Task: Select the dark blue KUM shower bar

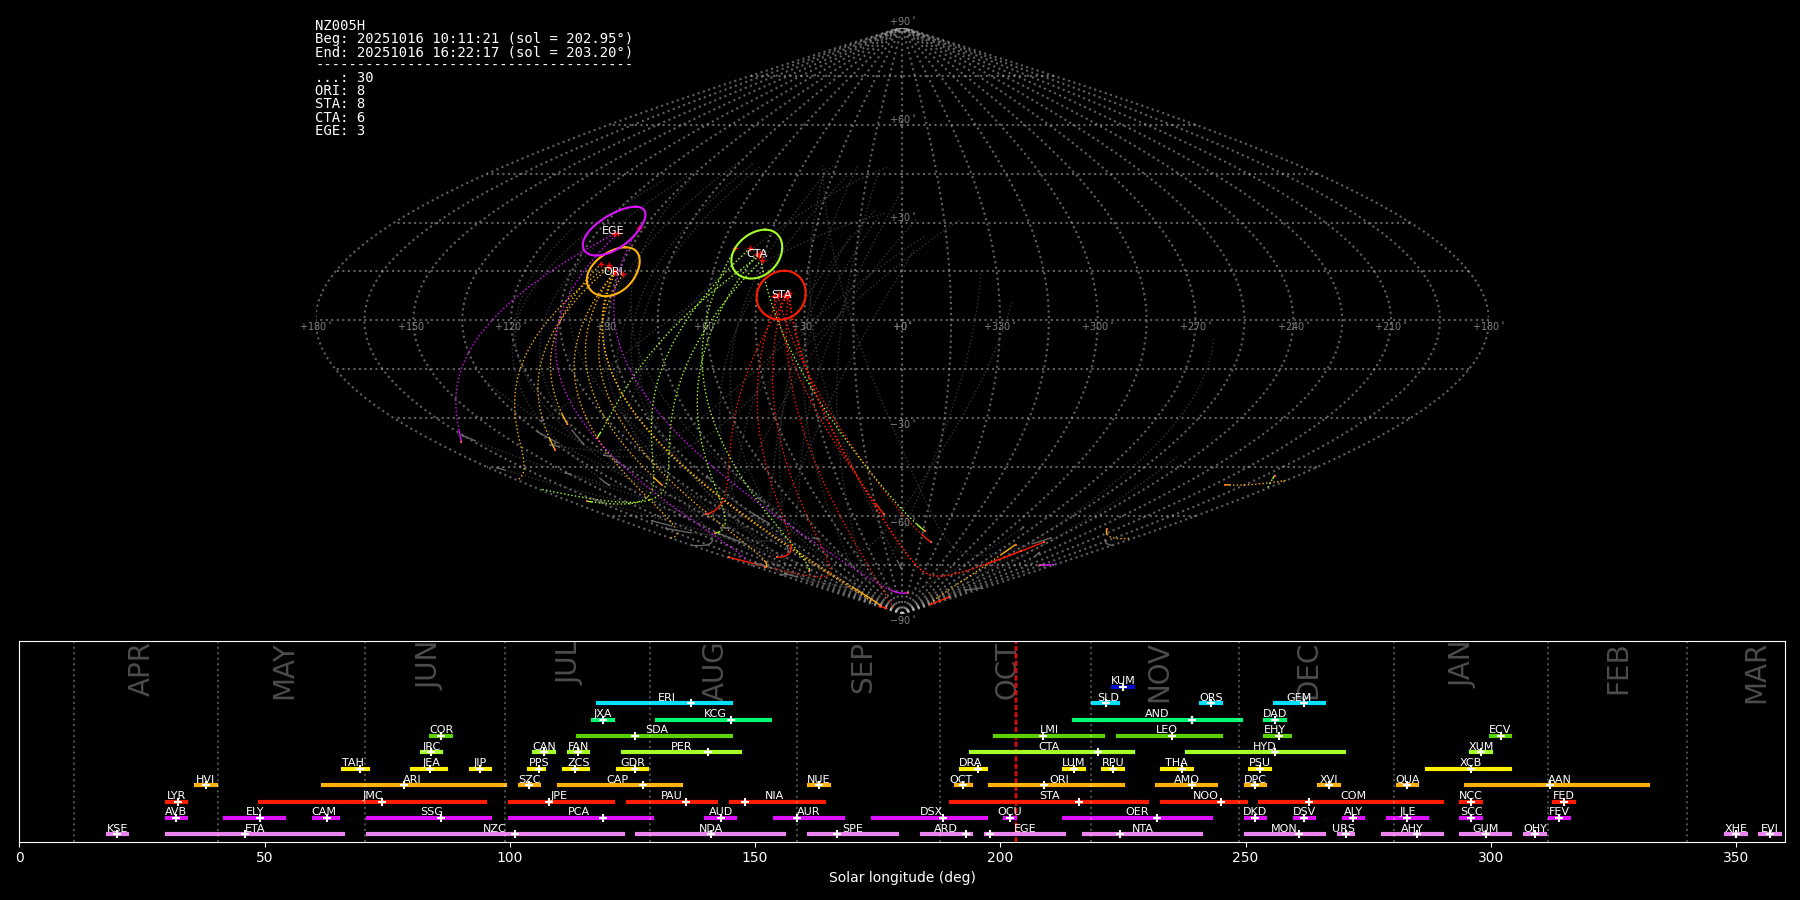Action: click(1123, 687)
